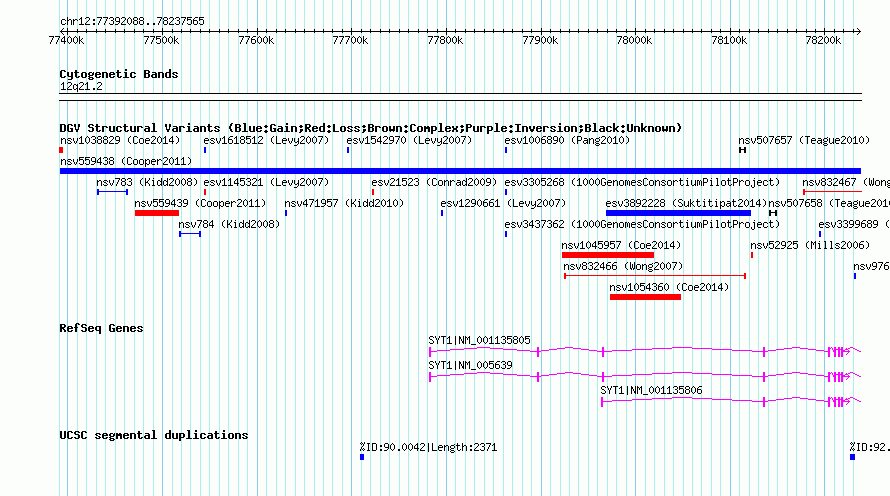Viewport: 890px width, 496px height.
Task: Click the Cytogenetic Bands track title
Action: [x=119, y=74]
